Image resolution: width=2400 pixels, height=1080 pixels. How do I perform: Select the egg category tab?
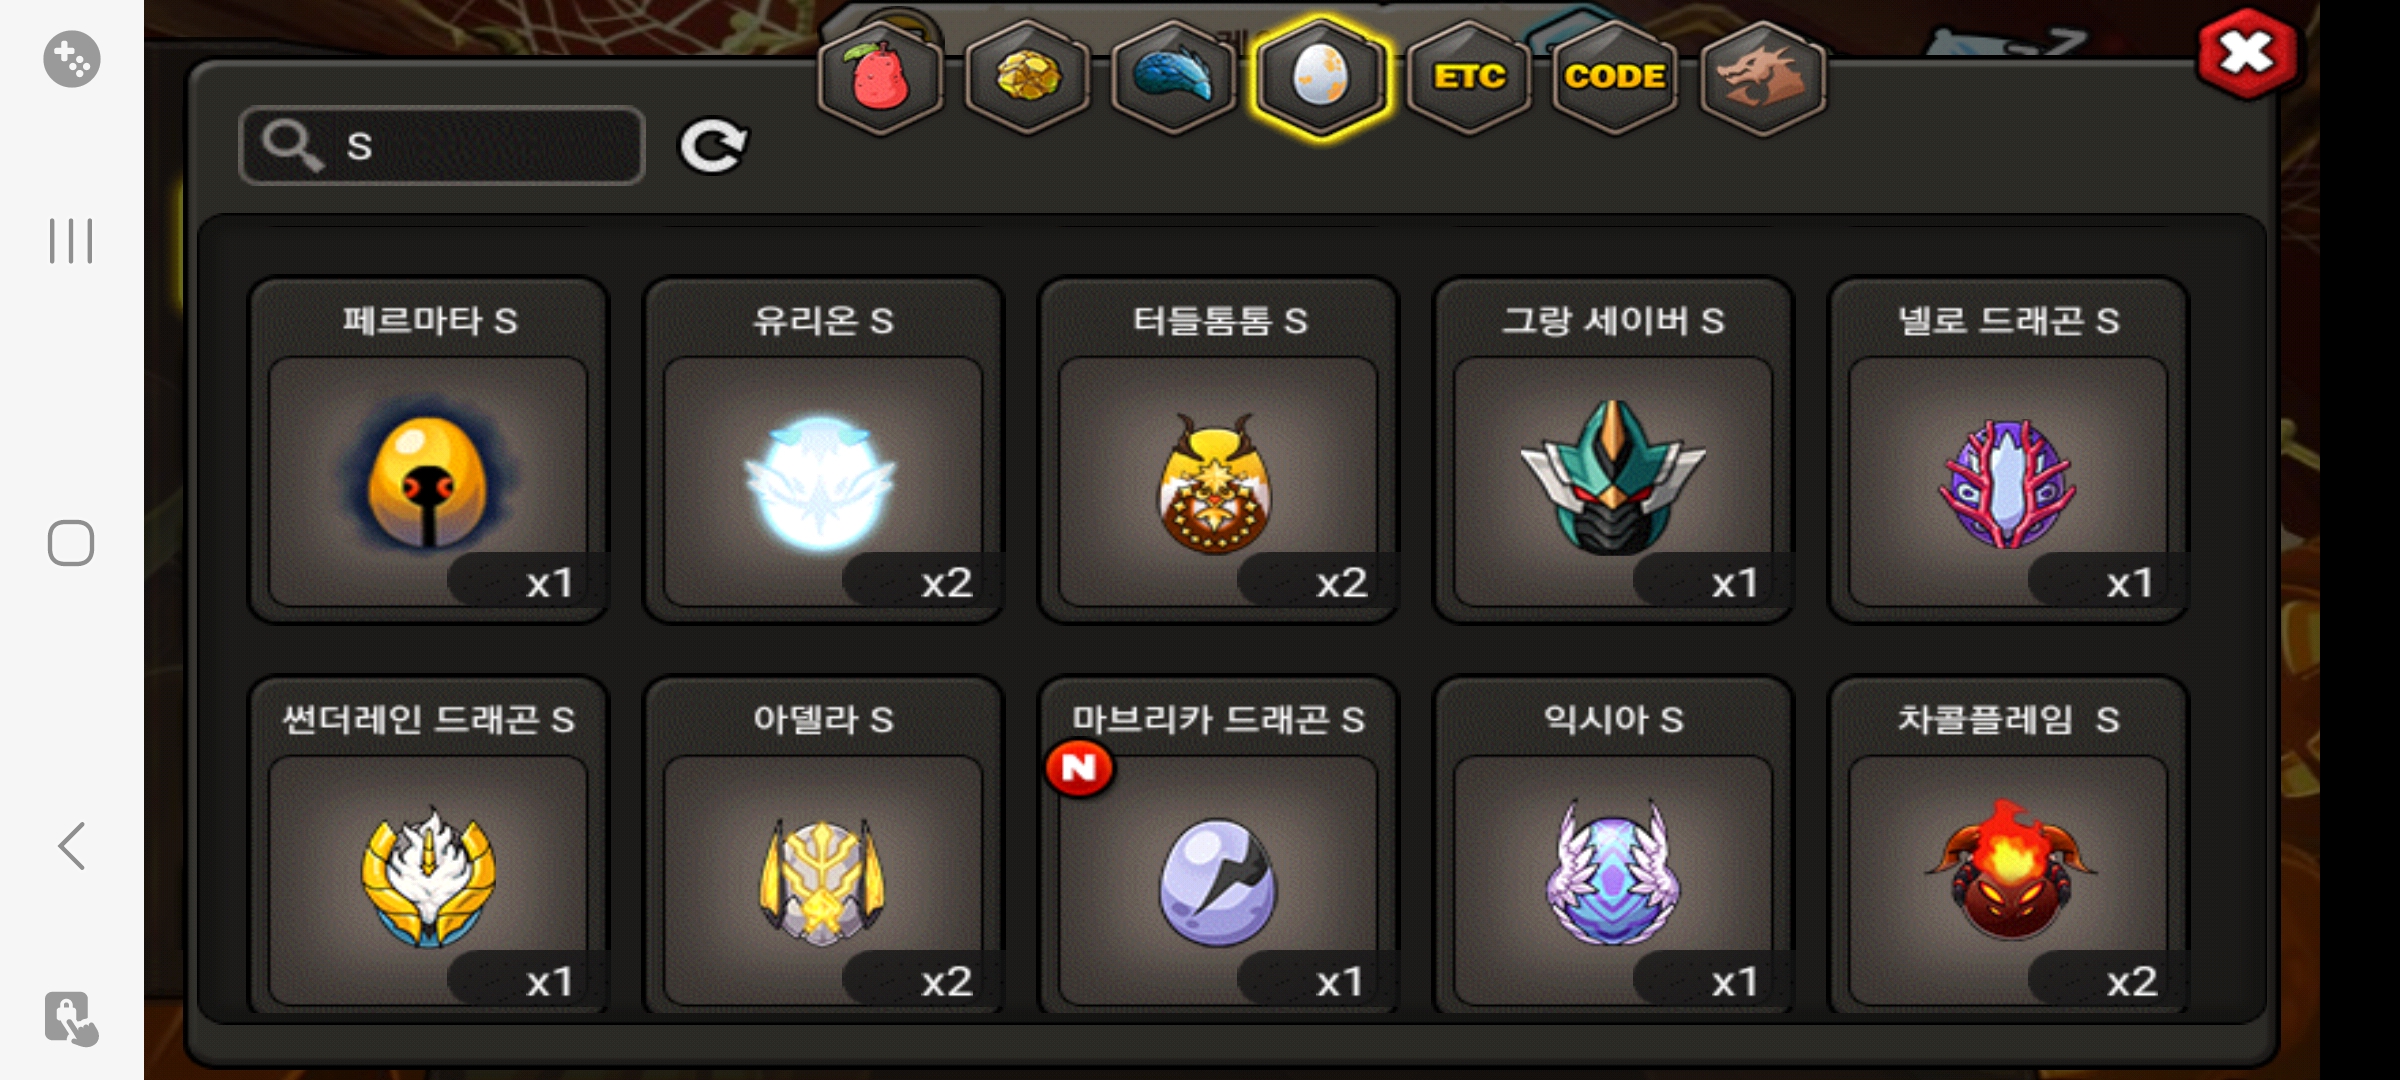pyautogui.click(x=1321, y=78)
